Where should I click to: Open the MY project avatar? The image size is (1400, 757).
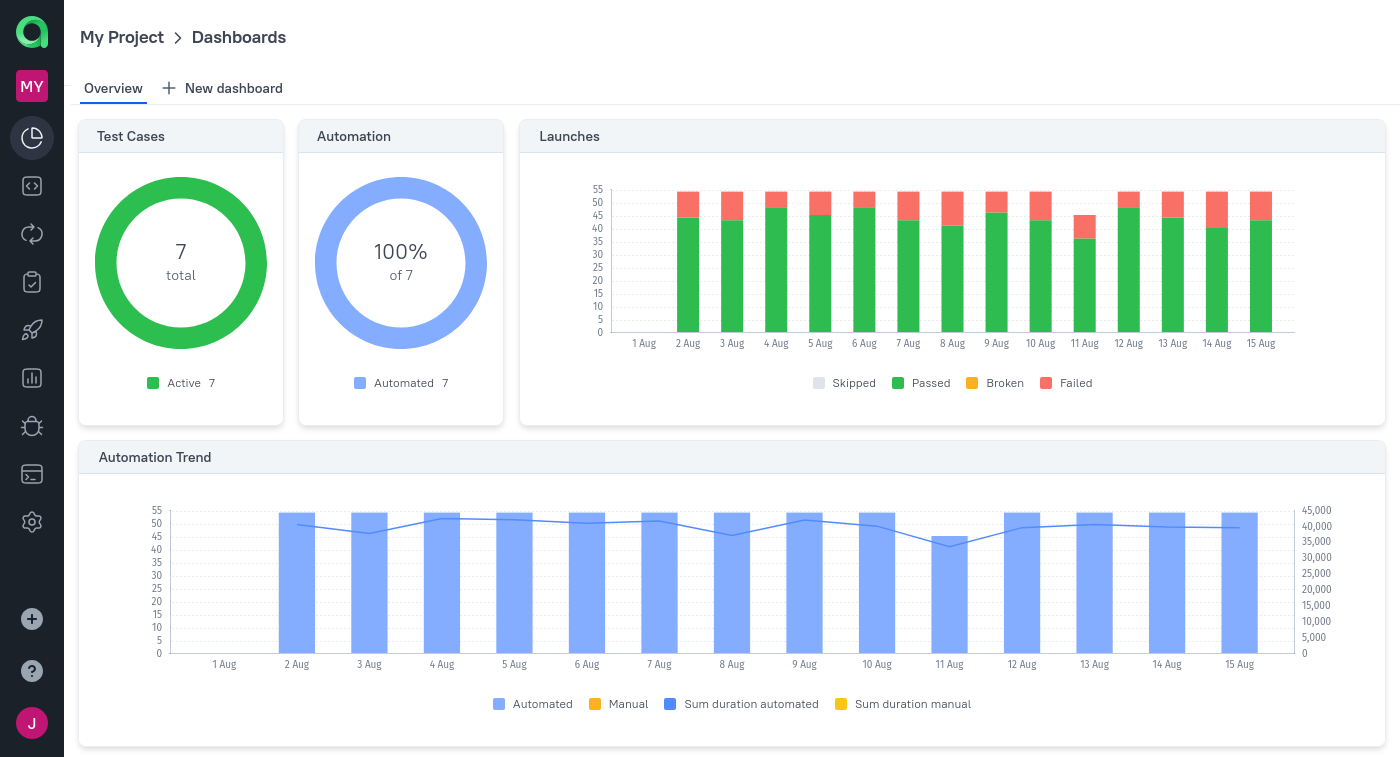(32, 86)
